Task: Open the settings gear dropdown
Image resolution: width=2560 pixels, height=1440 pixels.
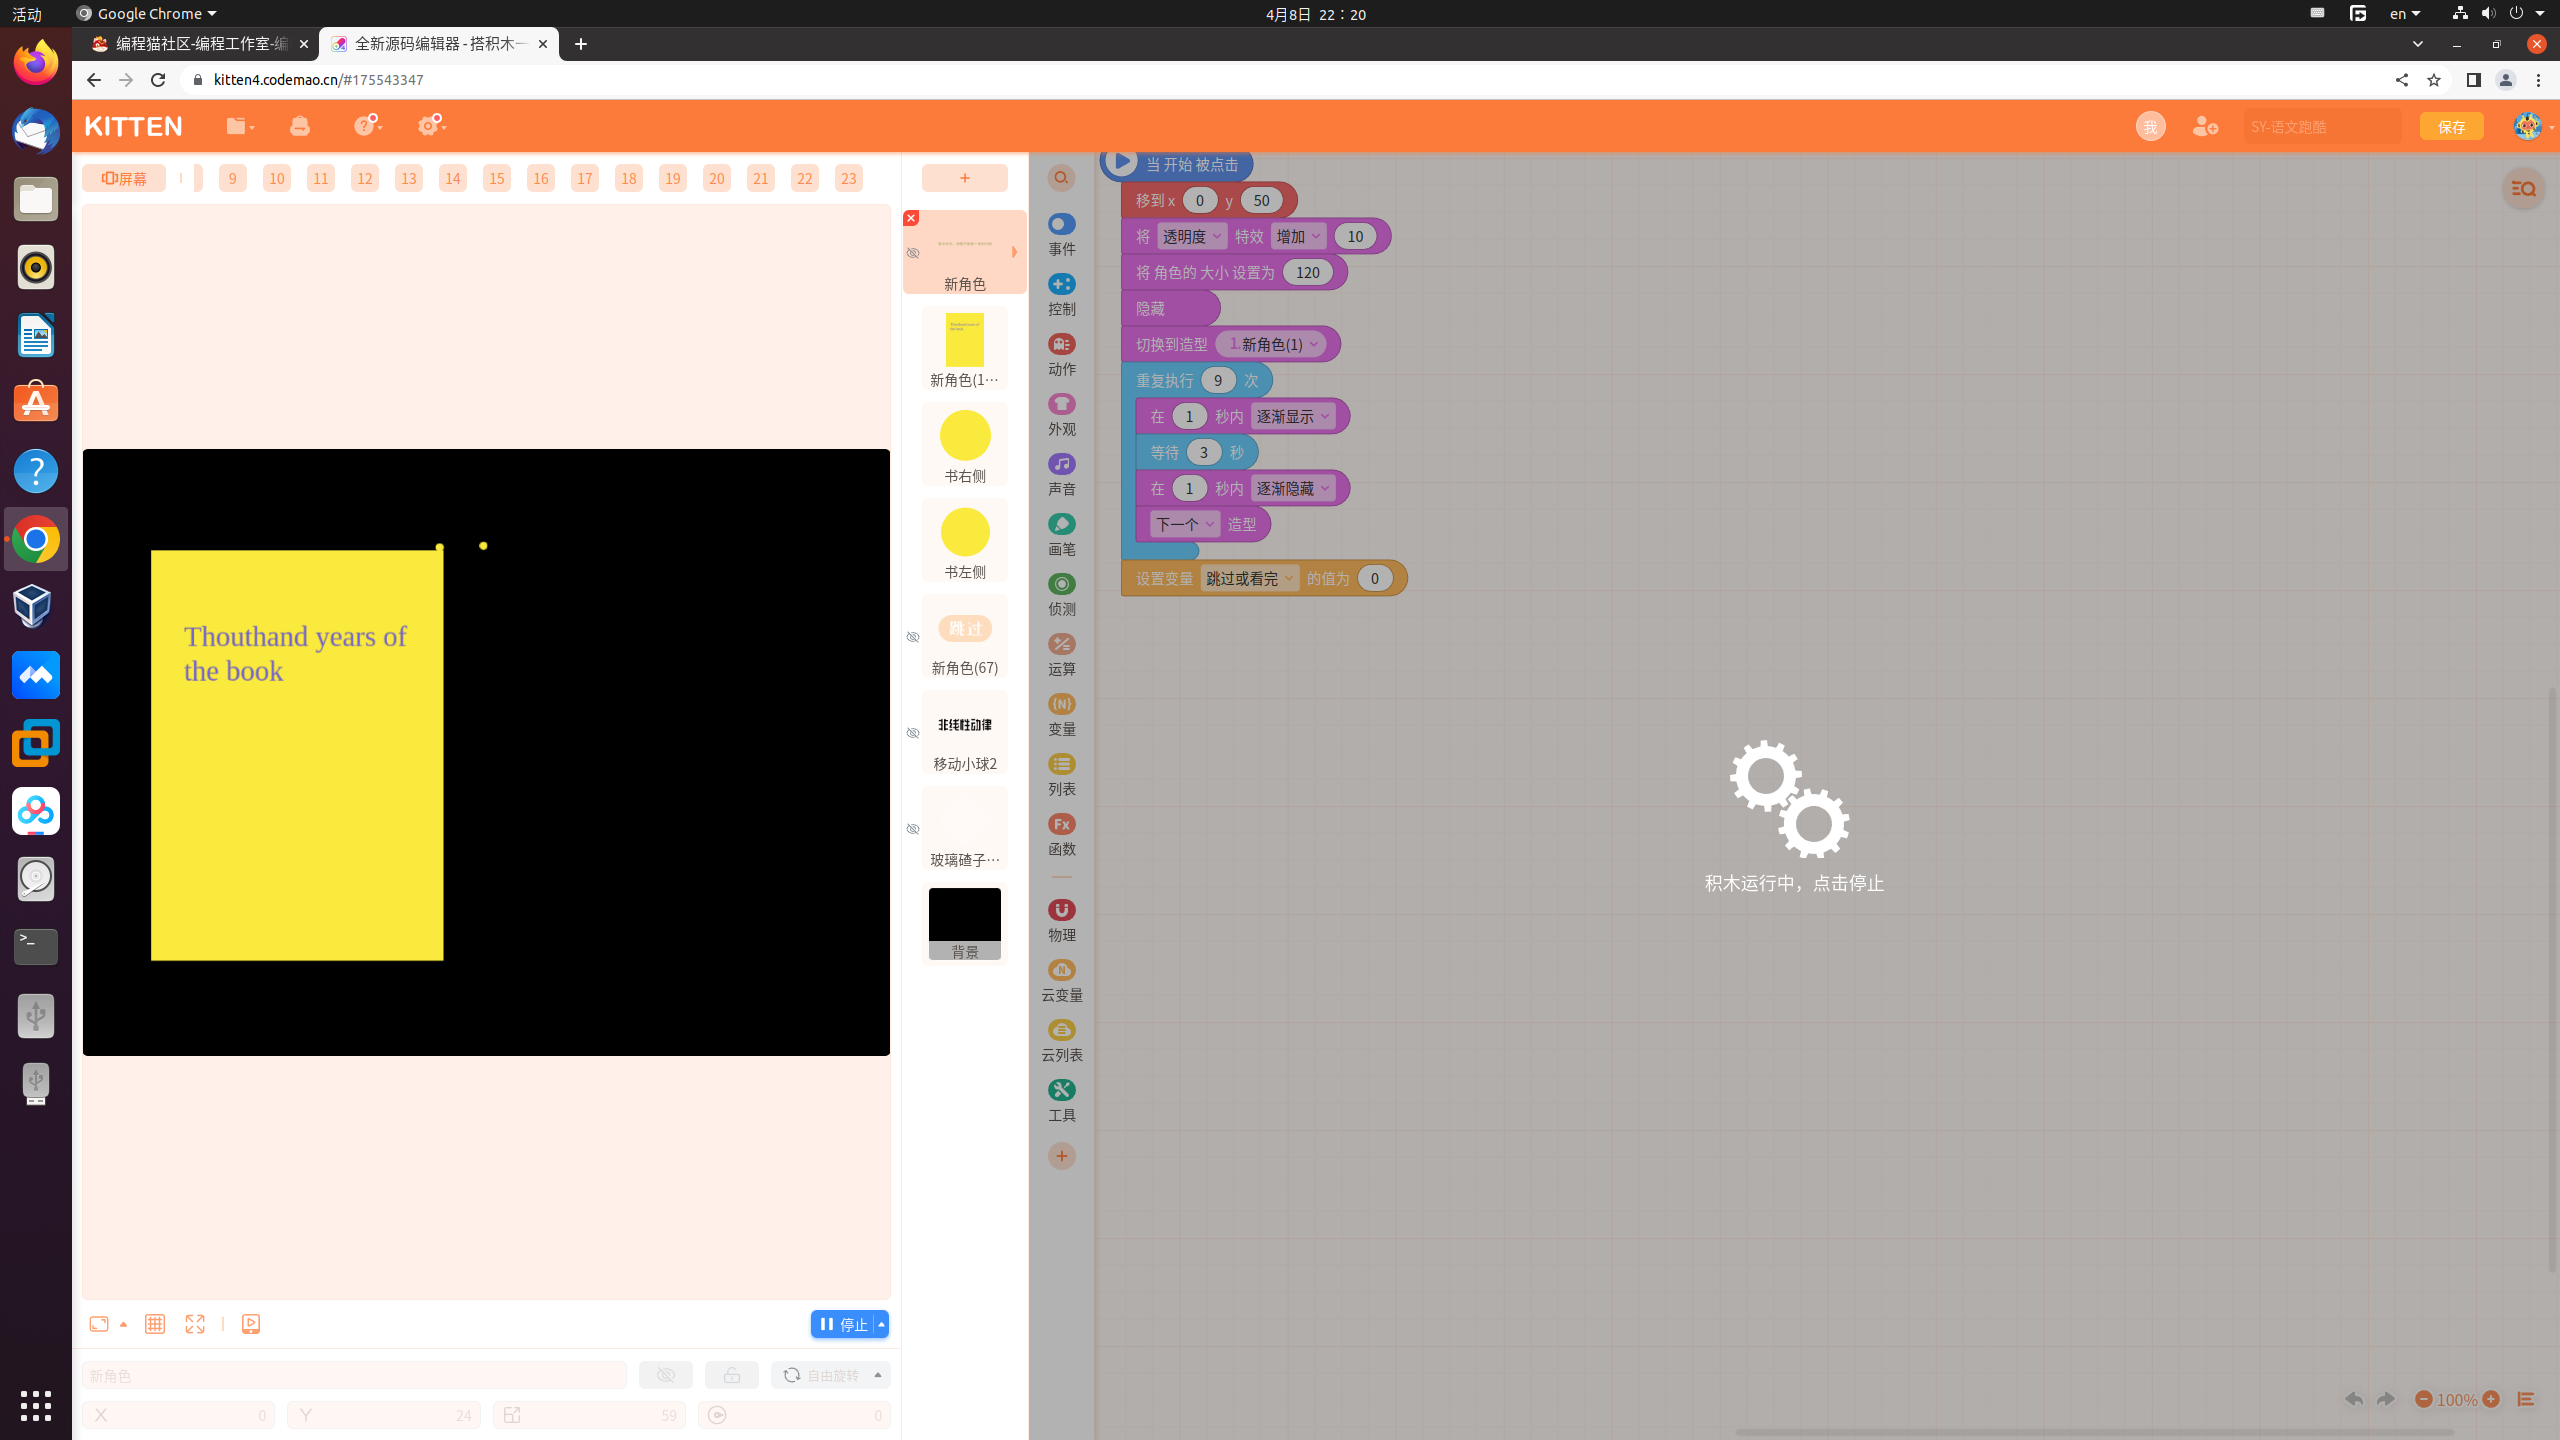Action: coord(432,125)
